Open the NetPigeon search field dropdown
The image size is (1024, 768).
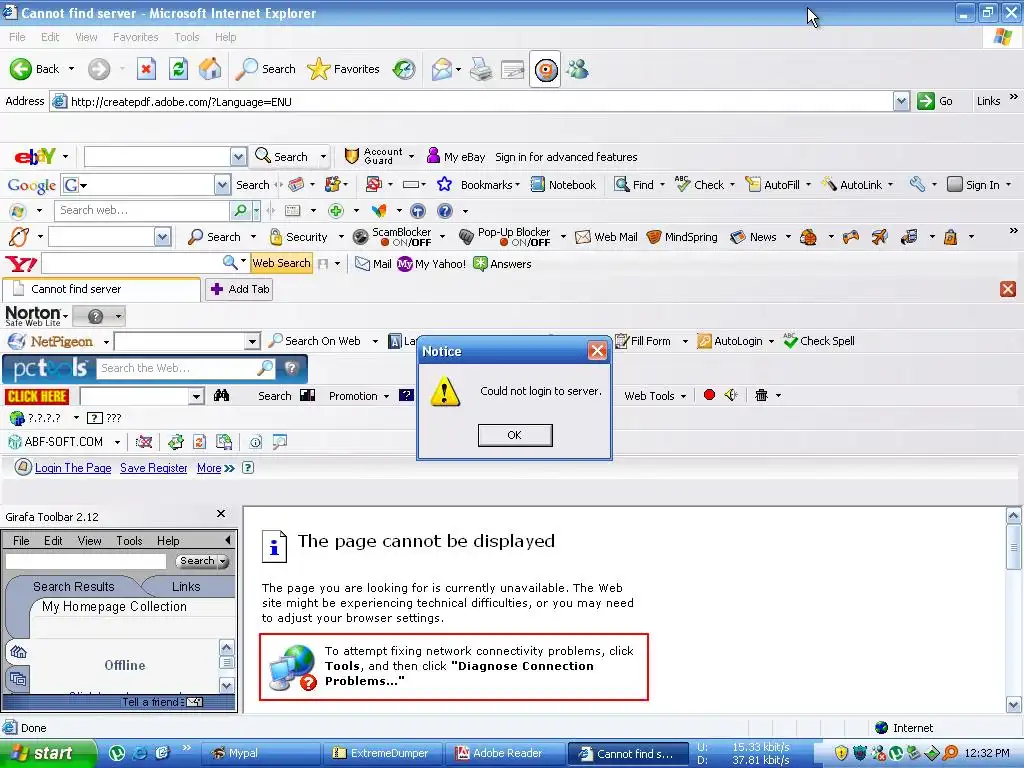coord(252,341)
